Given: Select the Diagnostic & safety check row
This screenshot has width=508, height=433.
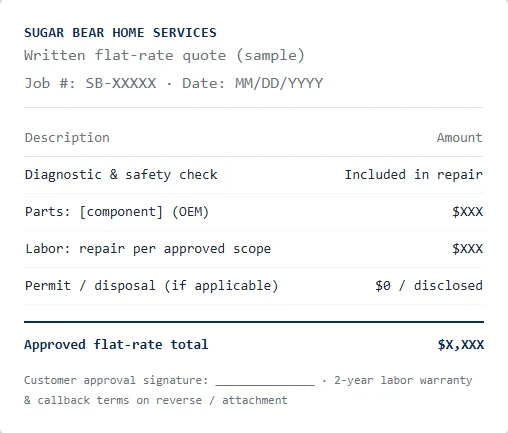Looking at the screenshot, I should 254,175.
